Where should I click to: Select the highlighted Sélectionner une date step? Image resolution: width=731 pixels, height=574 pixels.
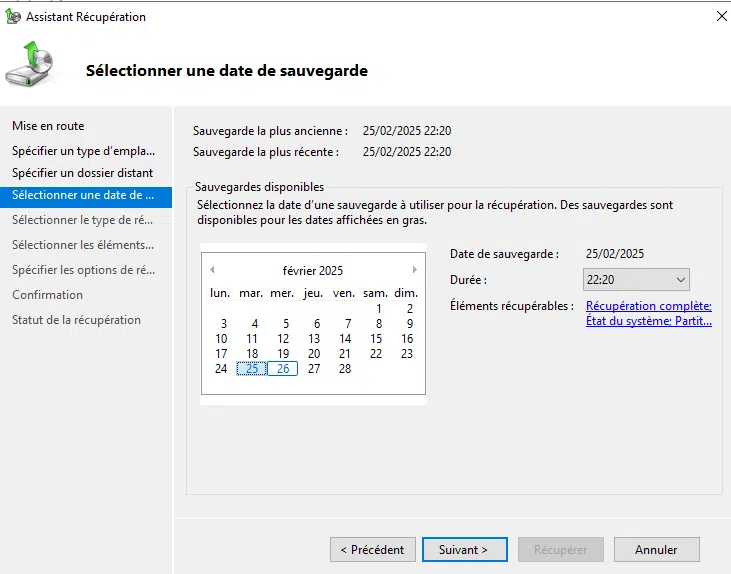click(83, 195)
